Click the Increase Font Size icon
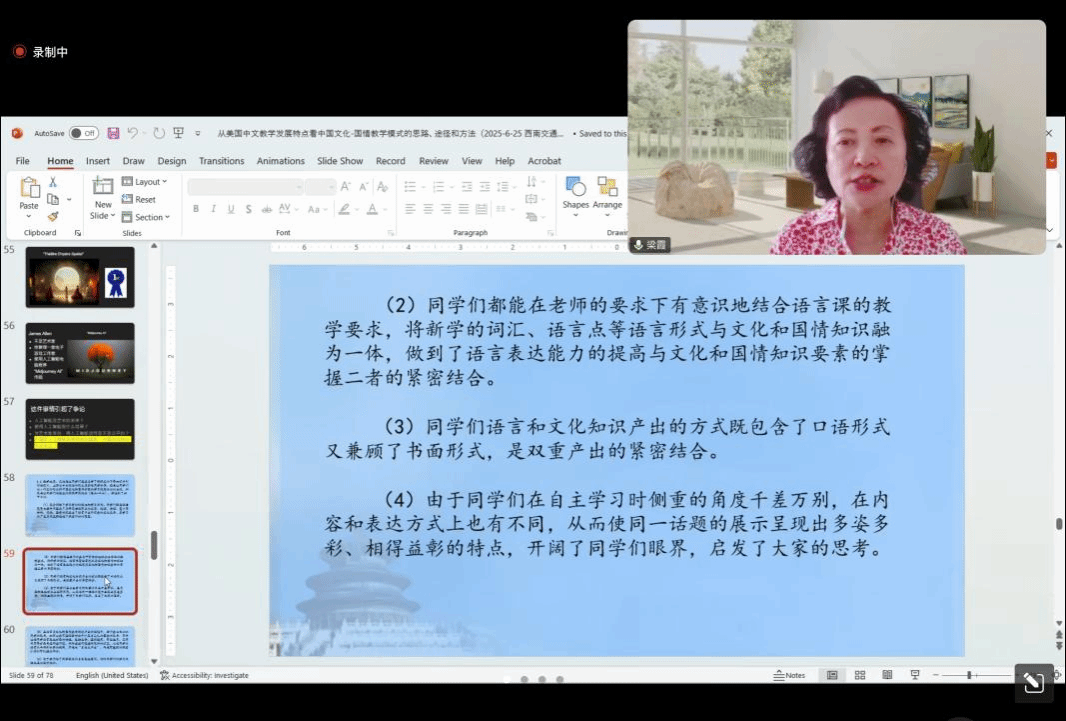 pos(345,186)
